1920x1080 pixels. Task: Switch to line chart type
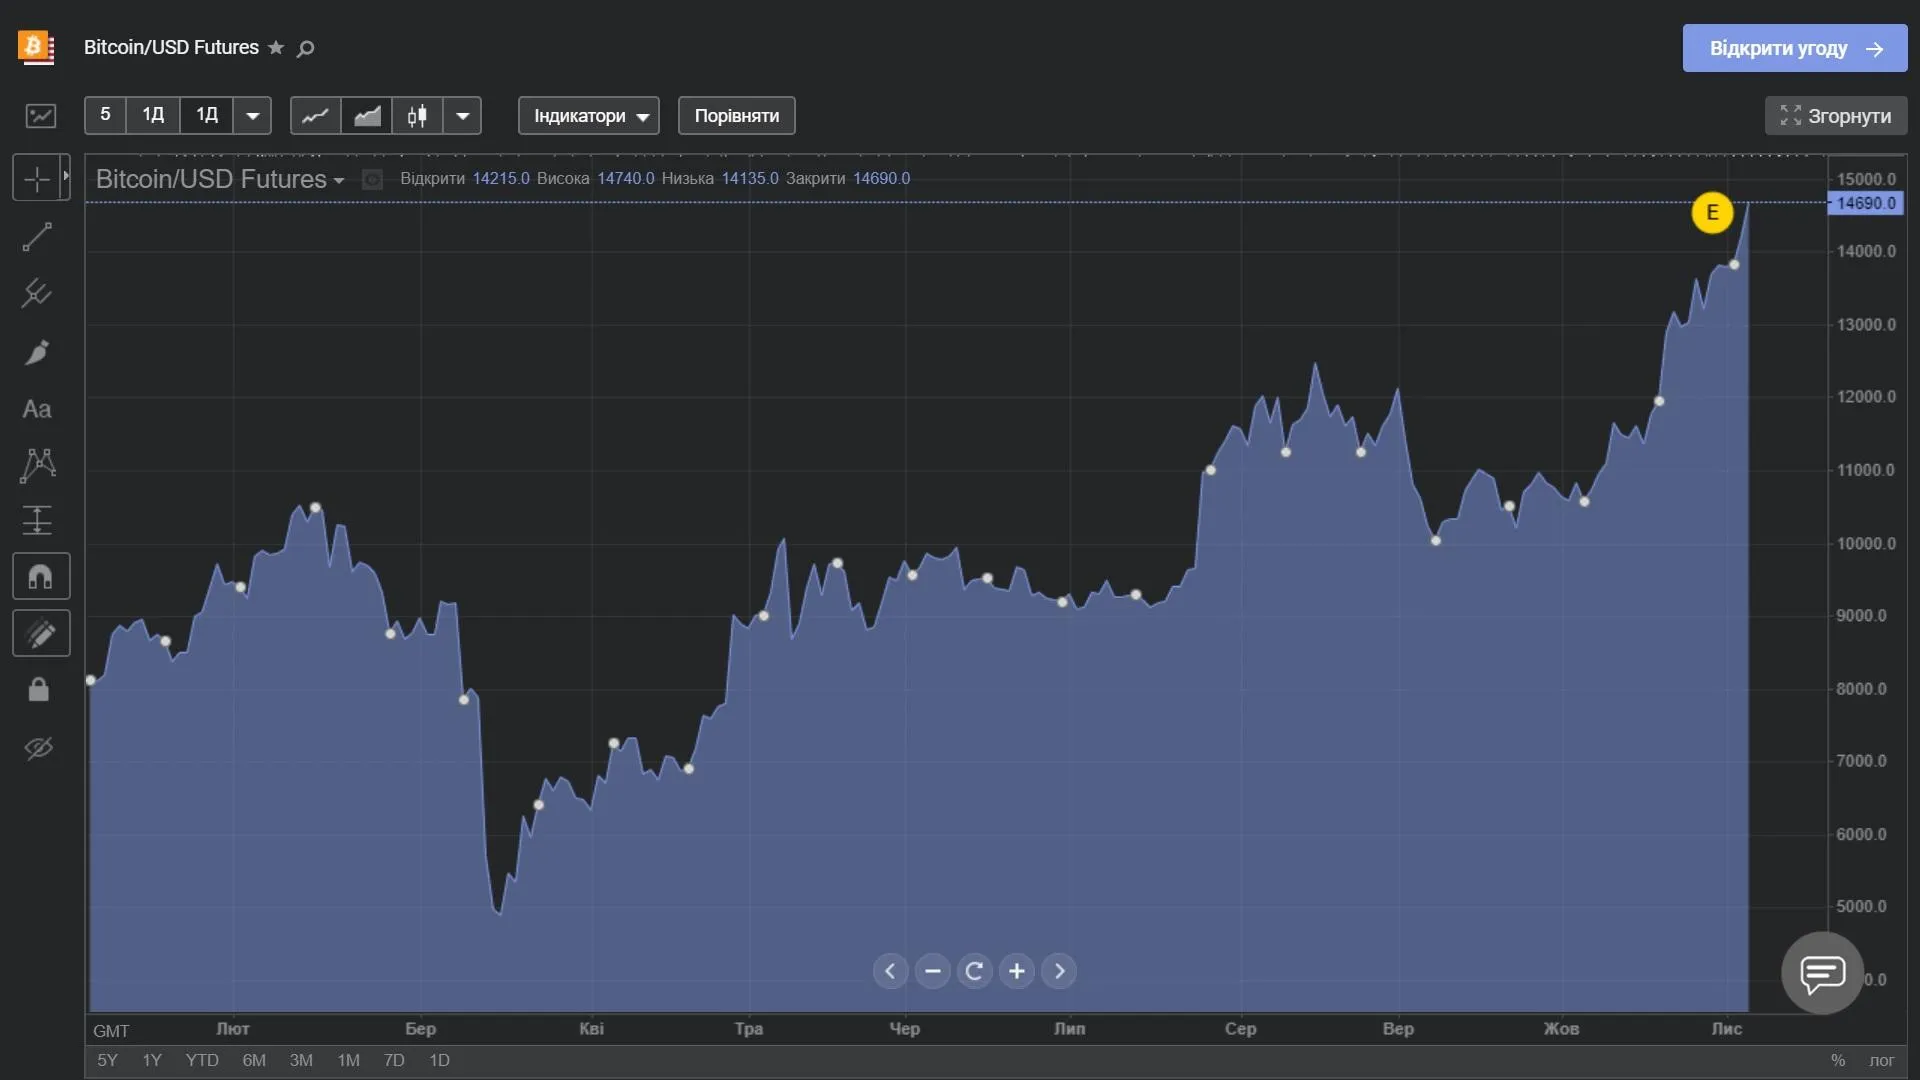(x=315, y=116)
